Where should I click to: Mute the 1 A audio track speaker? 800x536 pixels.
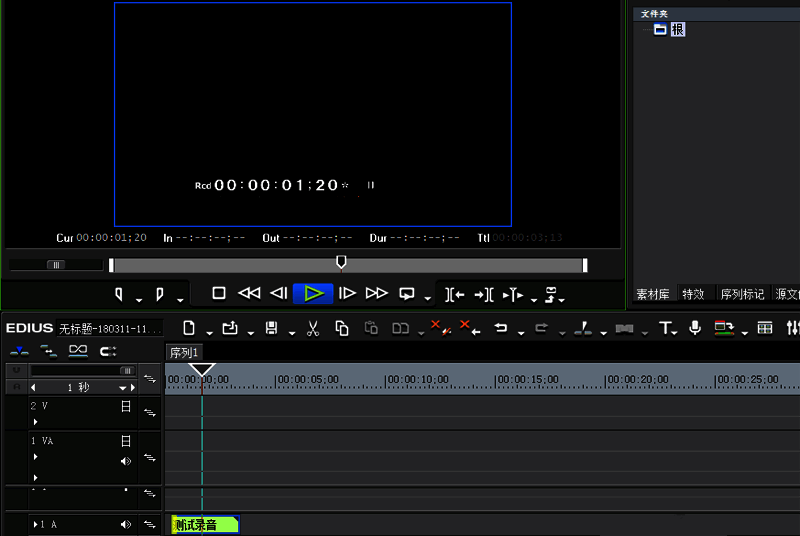(x=126, y=524)
